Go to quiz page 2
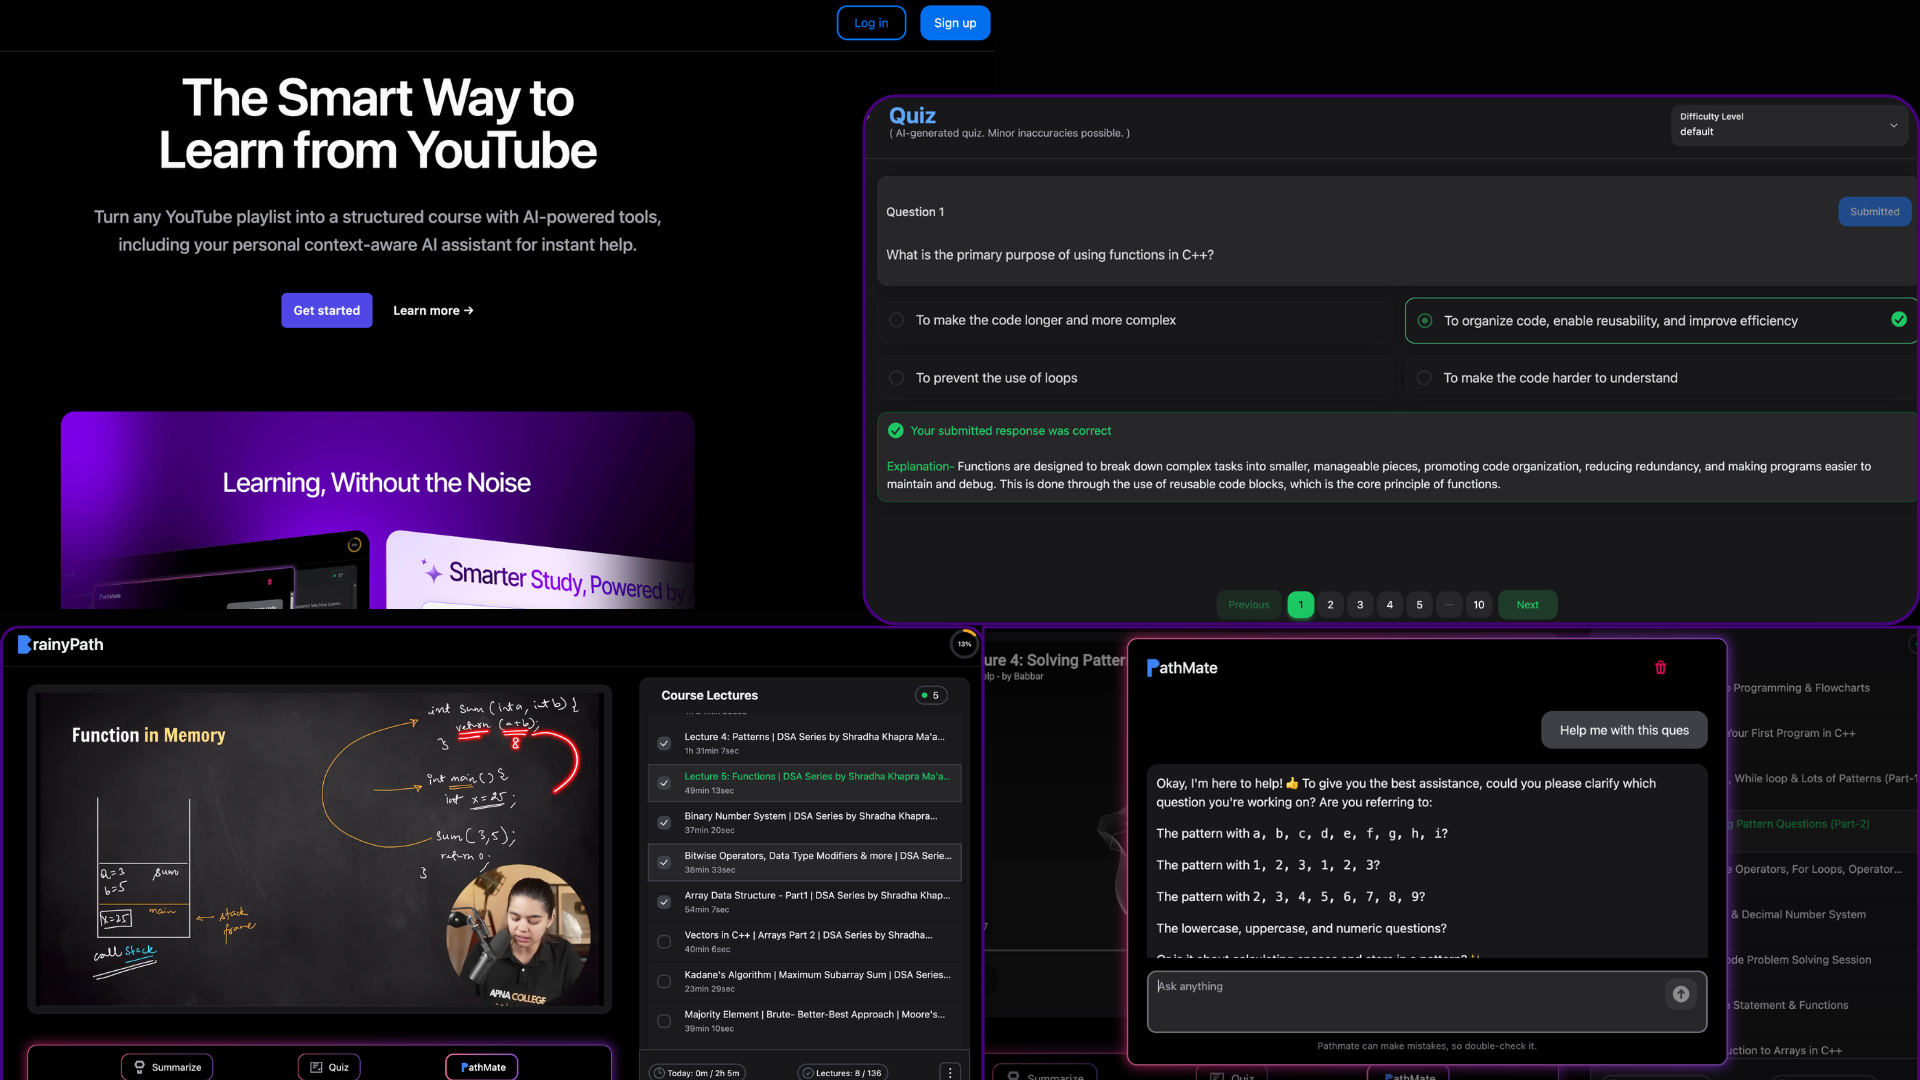This screenshot has height=1080, width=1920. click(1330, 605)
